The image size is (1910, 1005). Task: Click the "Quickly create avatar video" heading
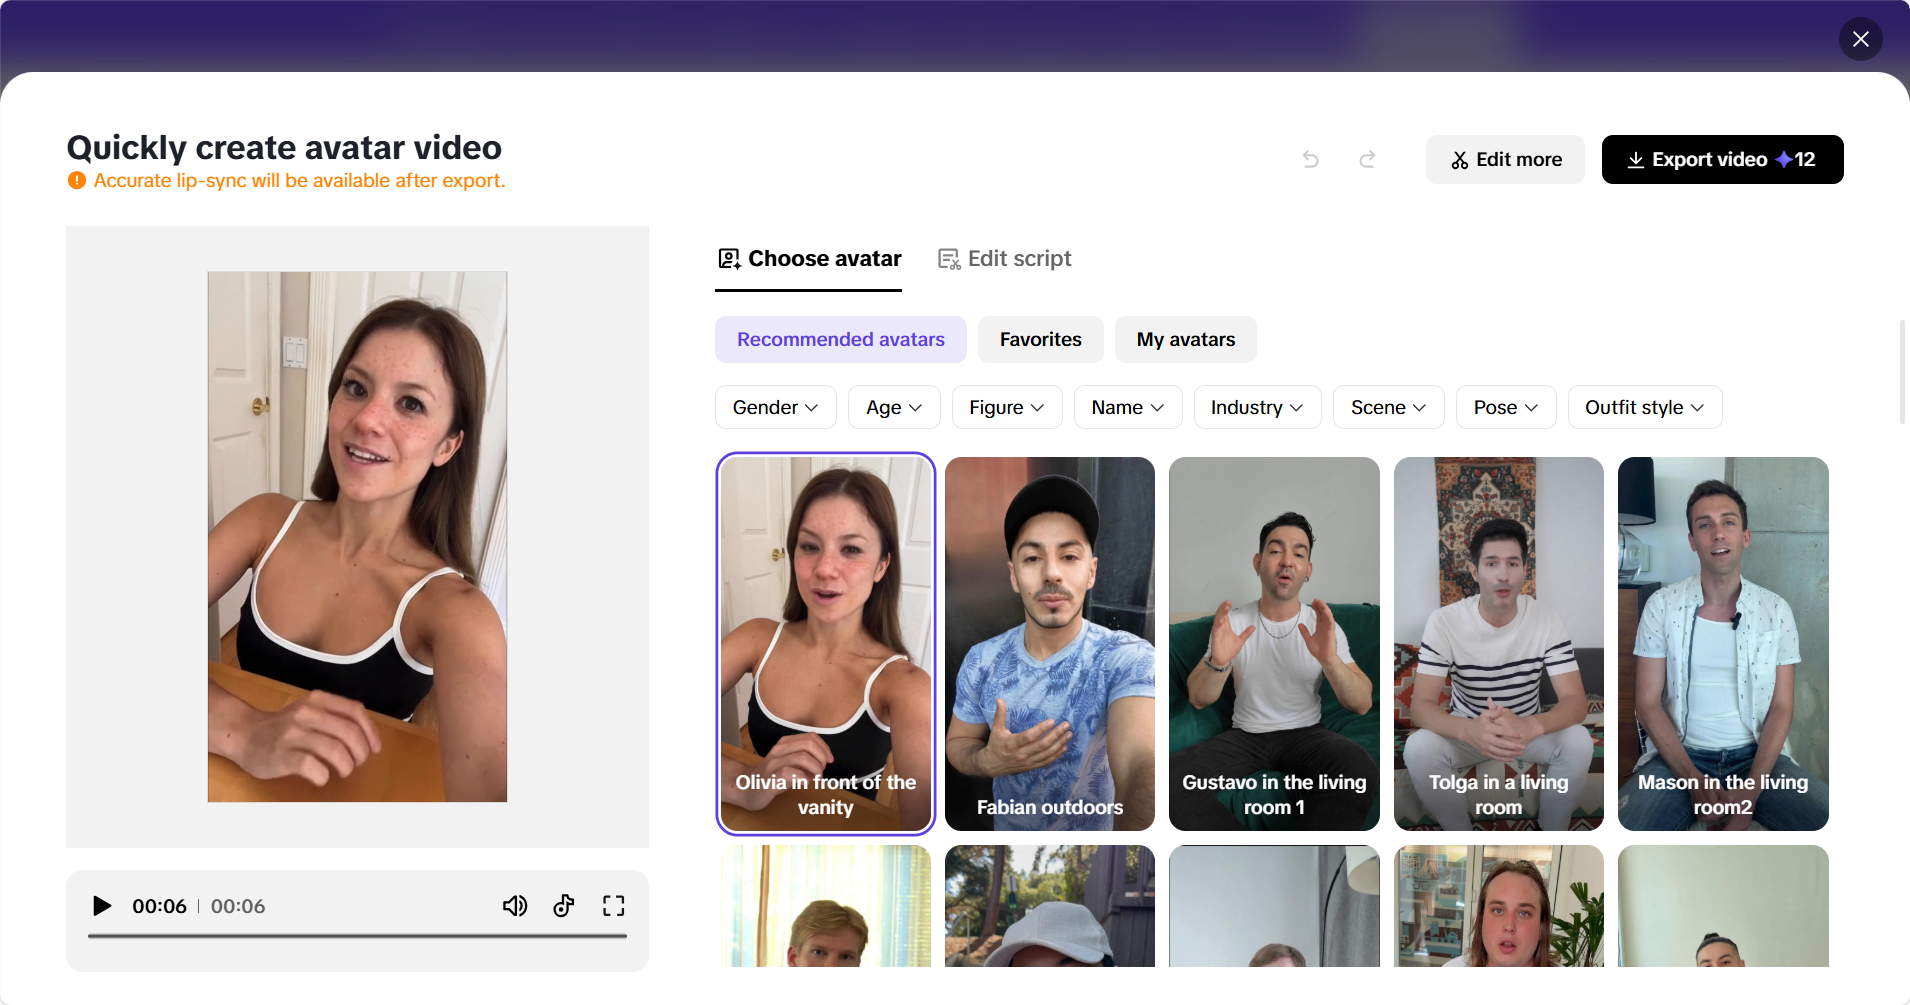click(x=284, y=148)
